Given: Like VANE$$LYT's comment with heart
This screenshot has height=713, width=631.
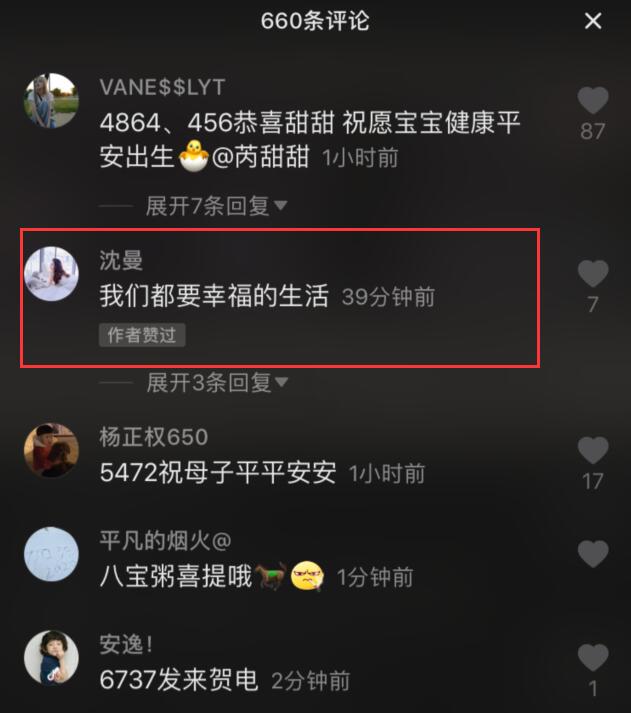Looking at the screenshot, I should coord(593,100).
